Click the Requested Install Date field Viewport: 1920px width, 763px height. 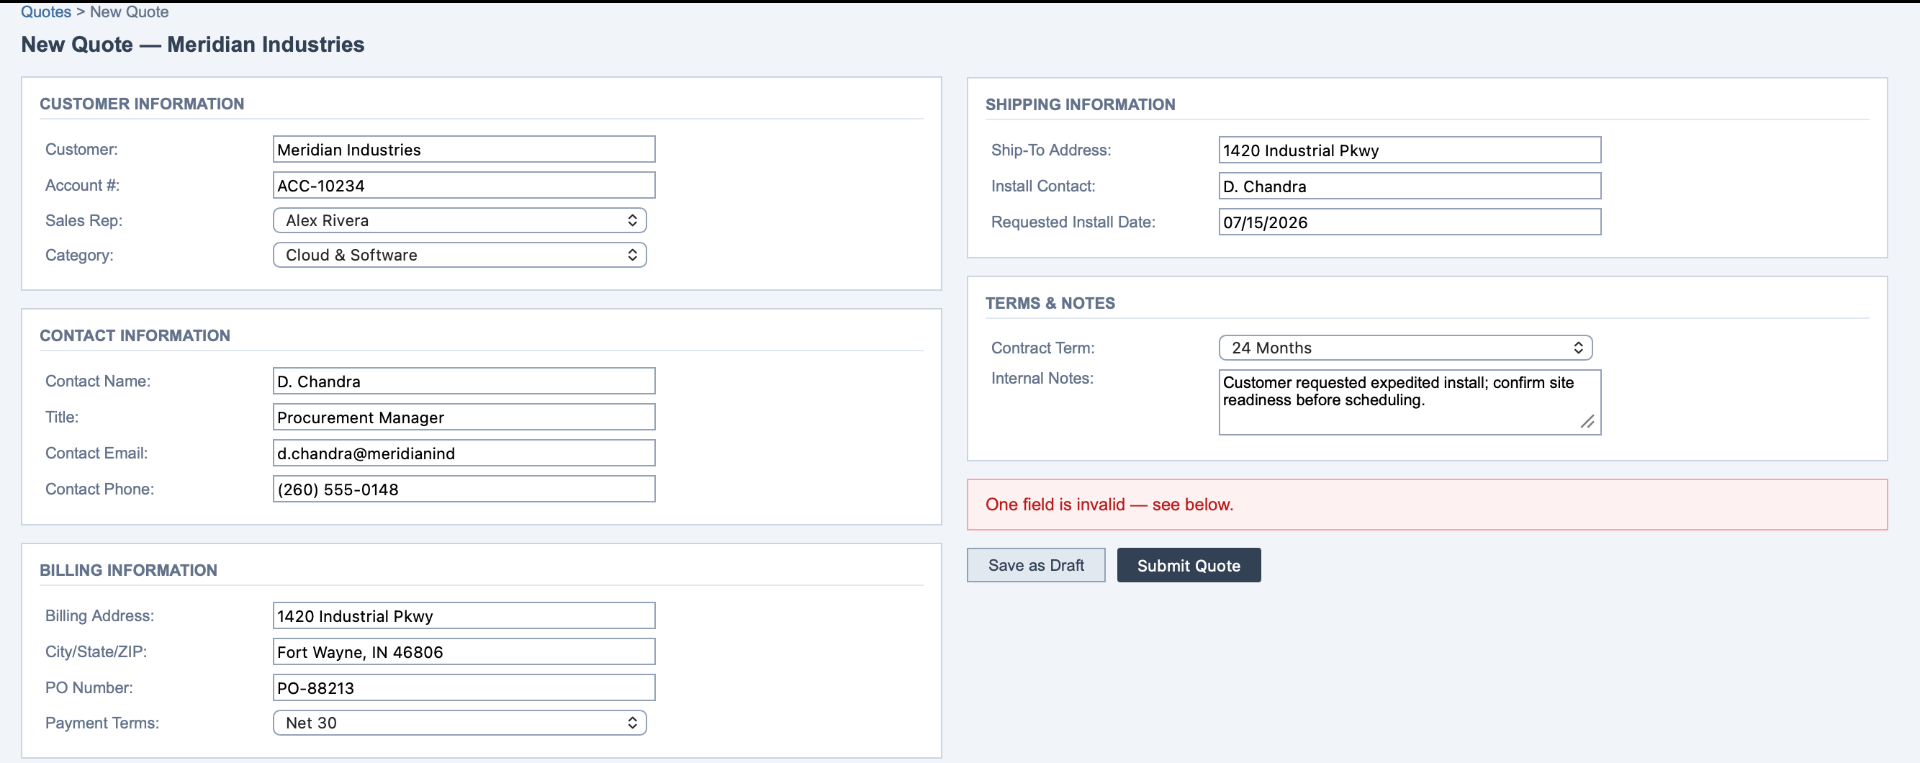pos(1410,222)
